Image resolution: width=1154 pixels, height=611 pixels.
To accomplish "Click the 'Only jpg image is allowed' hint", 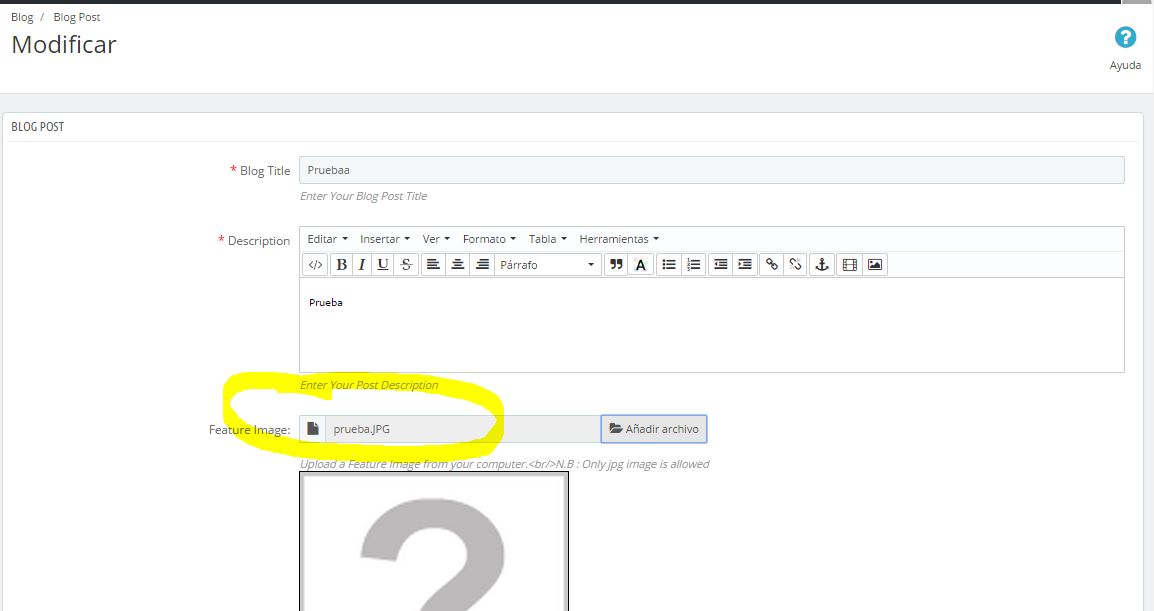I will (645, 464).
